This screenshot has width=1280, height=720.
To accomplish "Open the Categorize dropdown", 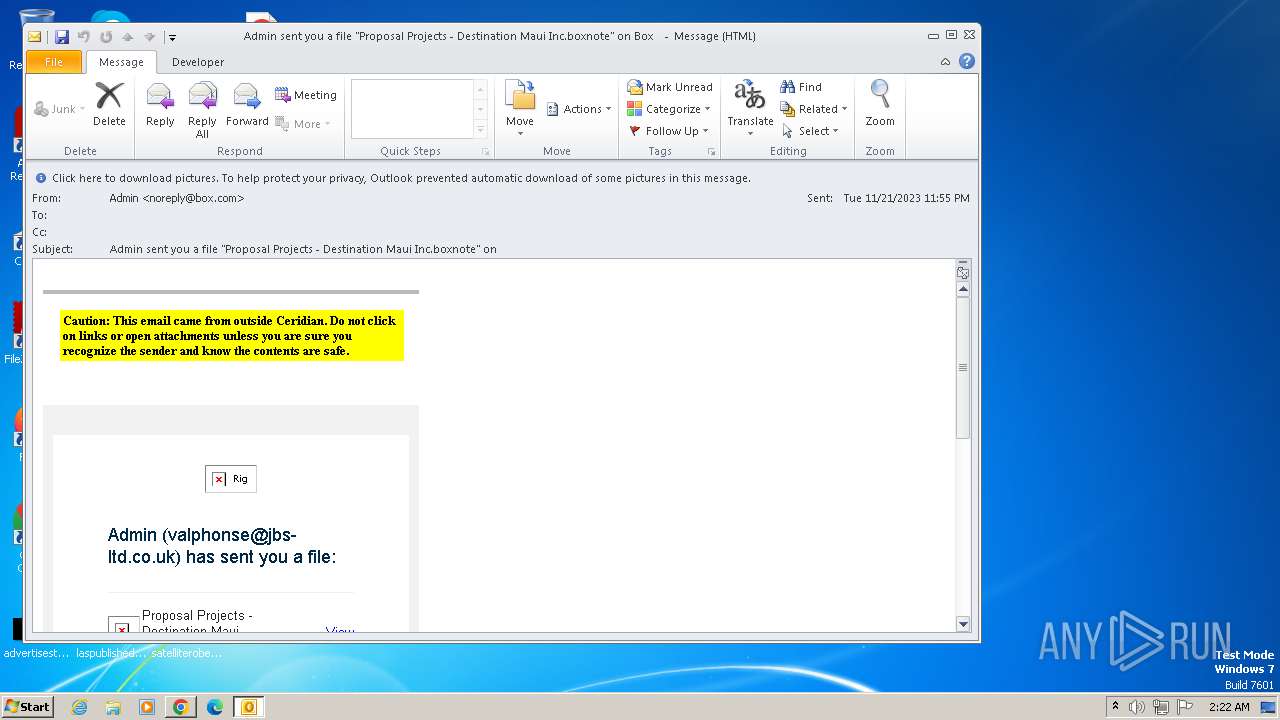I will pyautogui.click(x=669, y=109).
